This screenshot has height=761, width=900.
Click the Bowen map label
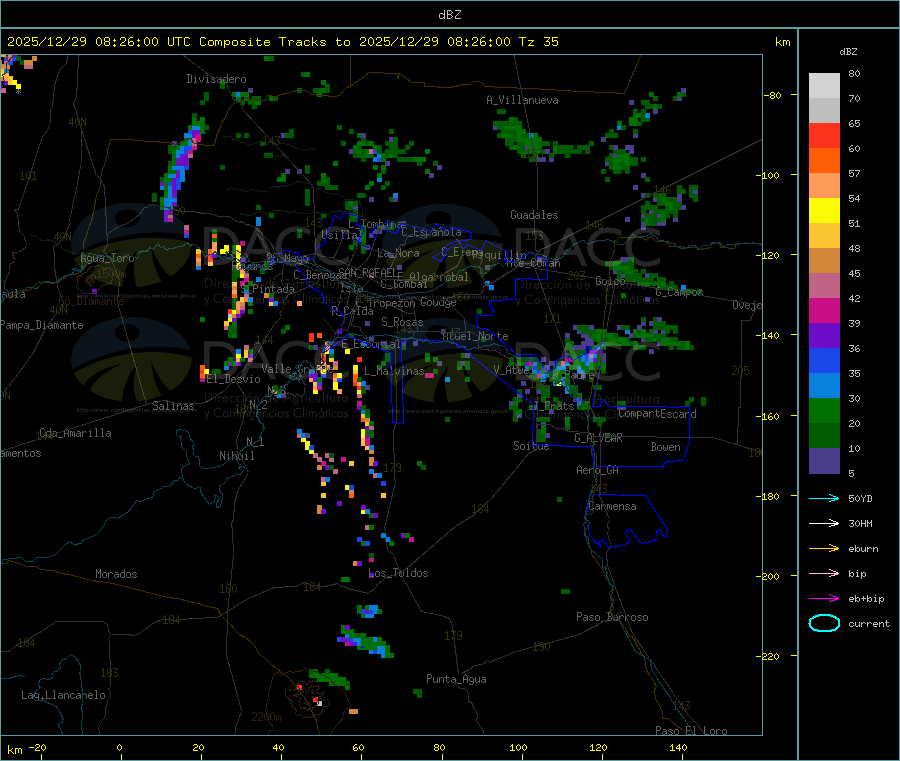(x=665, y=447)
